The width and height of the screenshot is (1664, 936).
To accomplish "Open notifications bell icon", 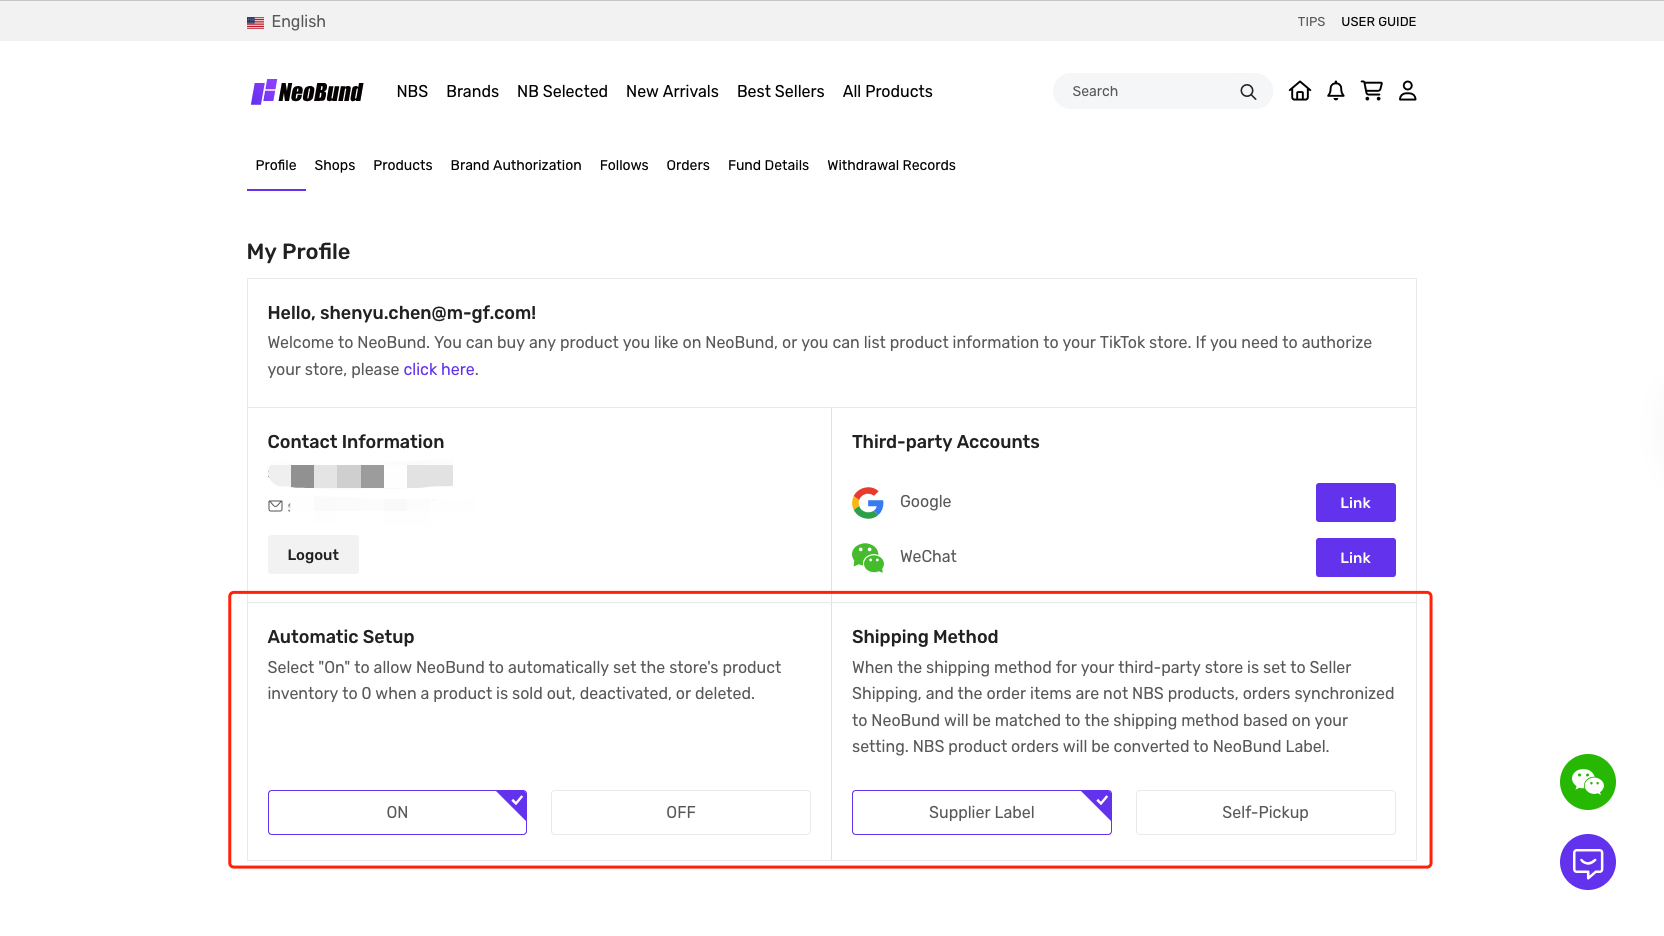I will [x=1336, y=91].
